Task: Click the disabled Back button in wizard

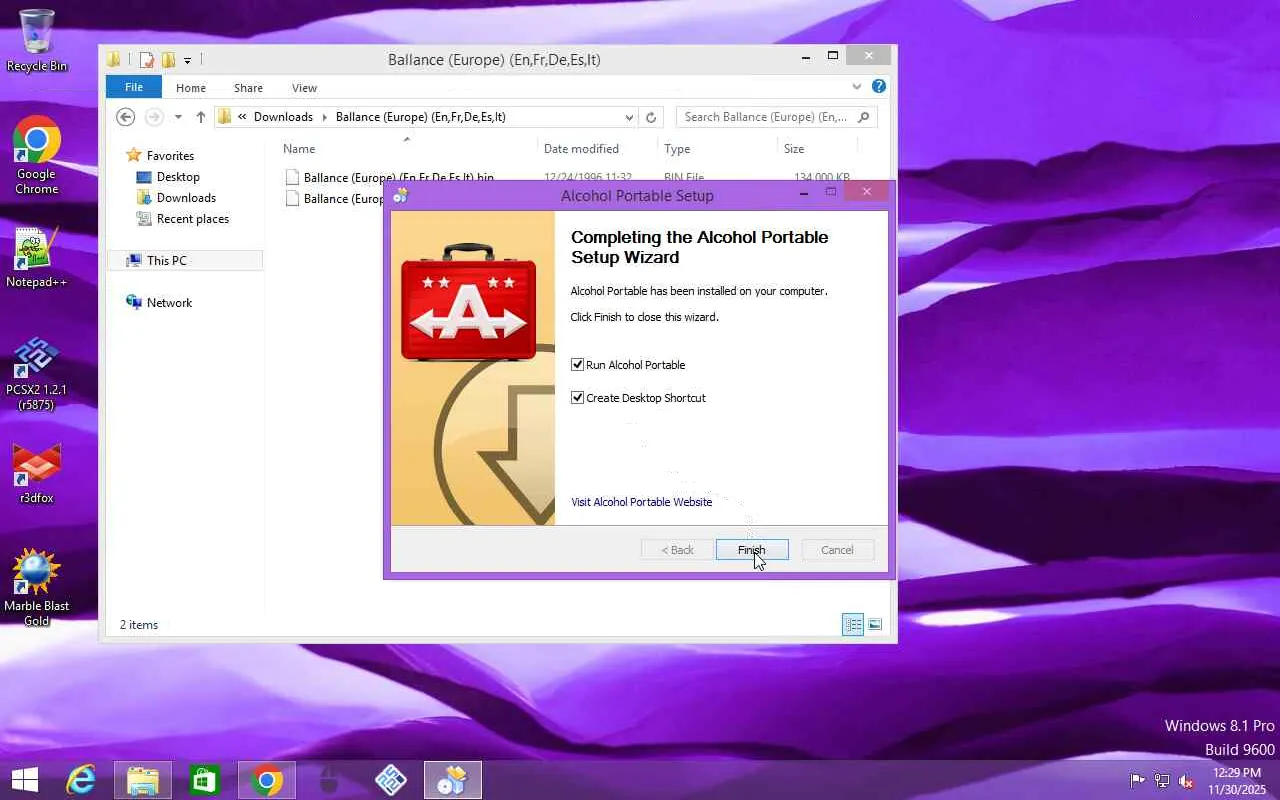Action: (677, 550)
